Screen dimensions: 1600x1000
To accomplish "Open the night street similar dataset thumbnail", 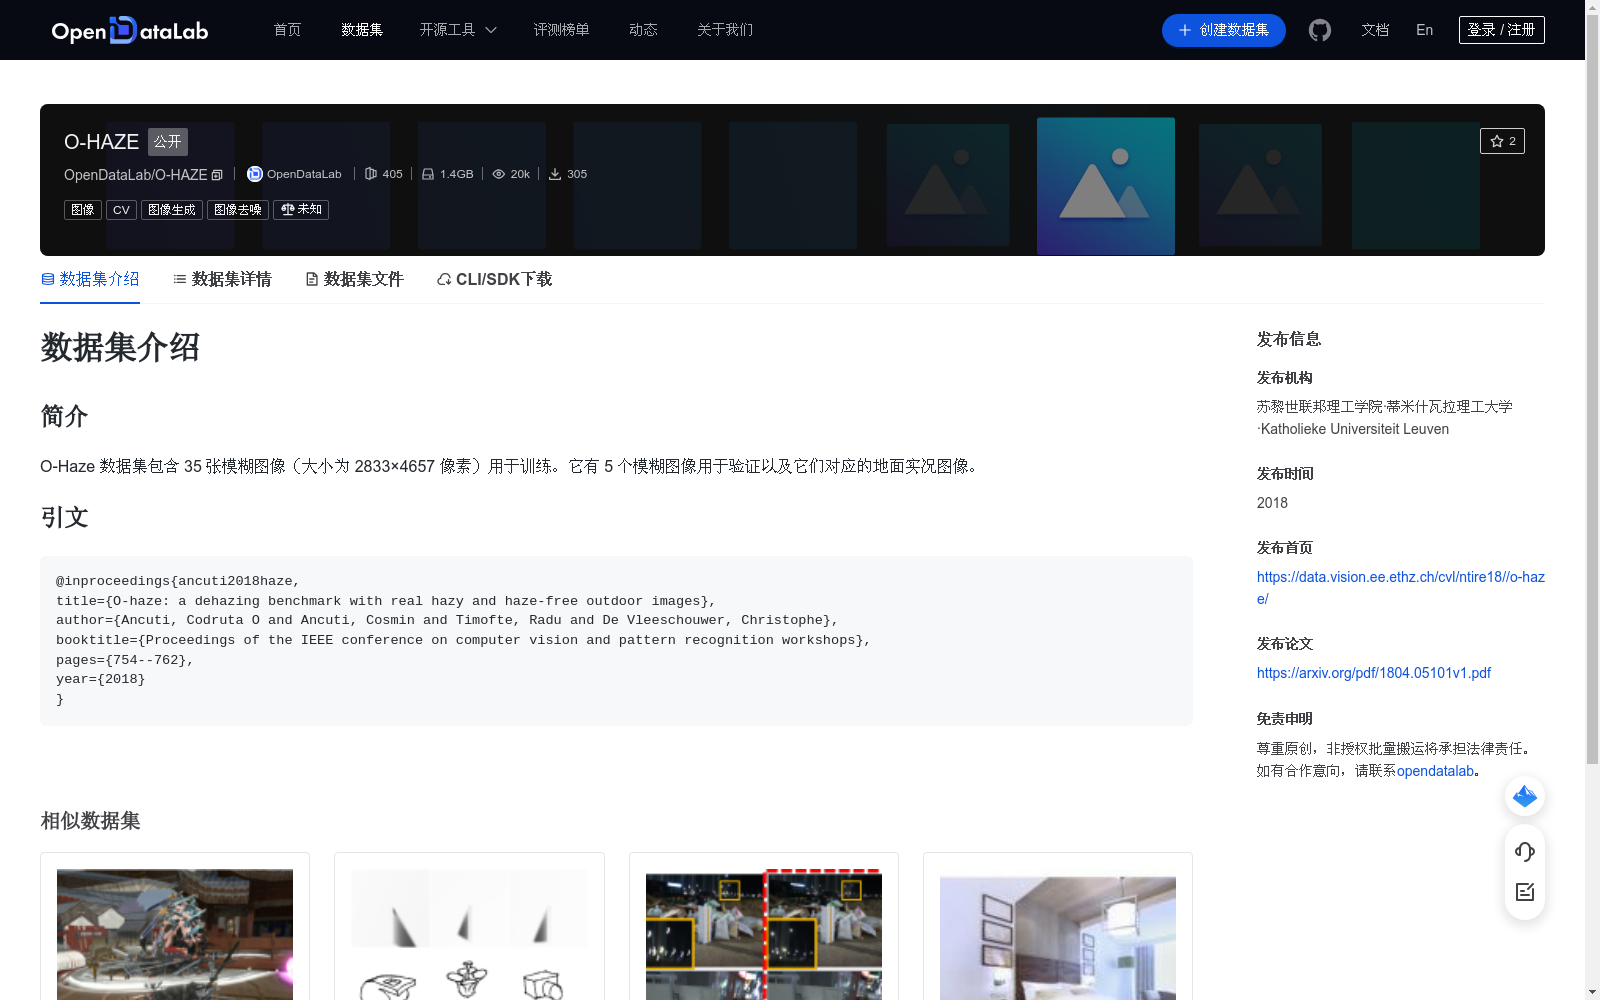I will click(764, 934).
